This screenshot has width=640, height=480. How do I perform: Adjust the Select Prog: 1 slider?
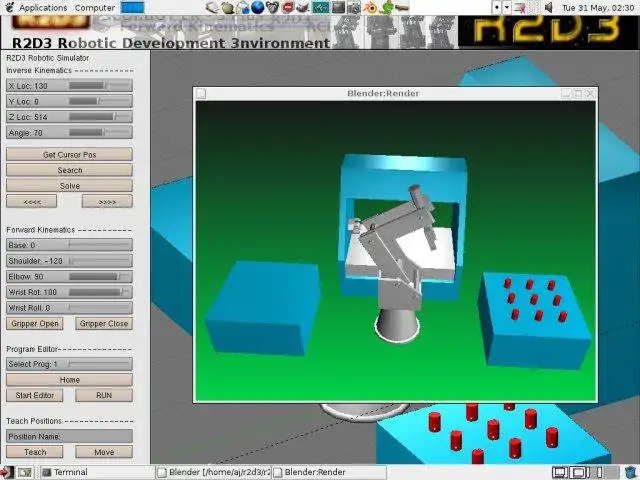point(69,364)
